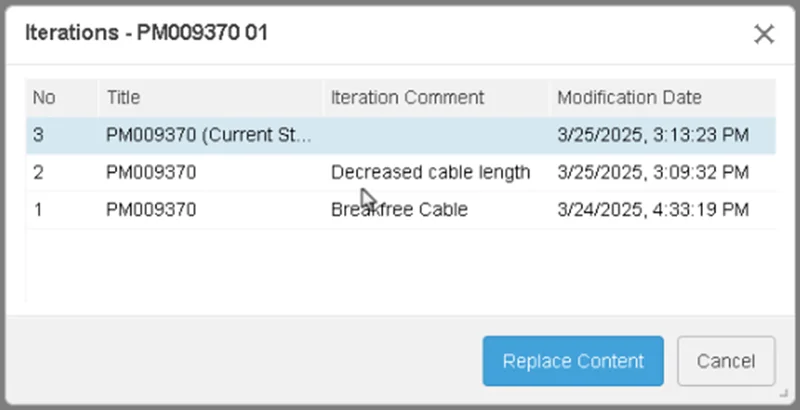
Task: Click the 3/25/2025, 3:09:32 PM date cell
Action: (652, 172)
